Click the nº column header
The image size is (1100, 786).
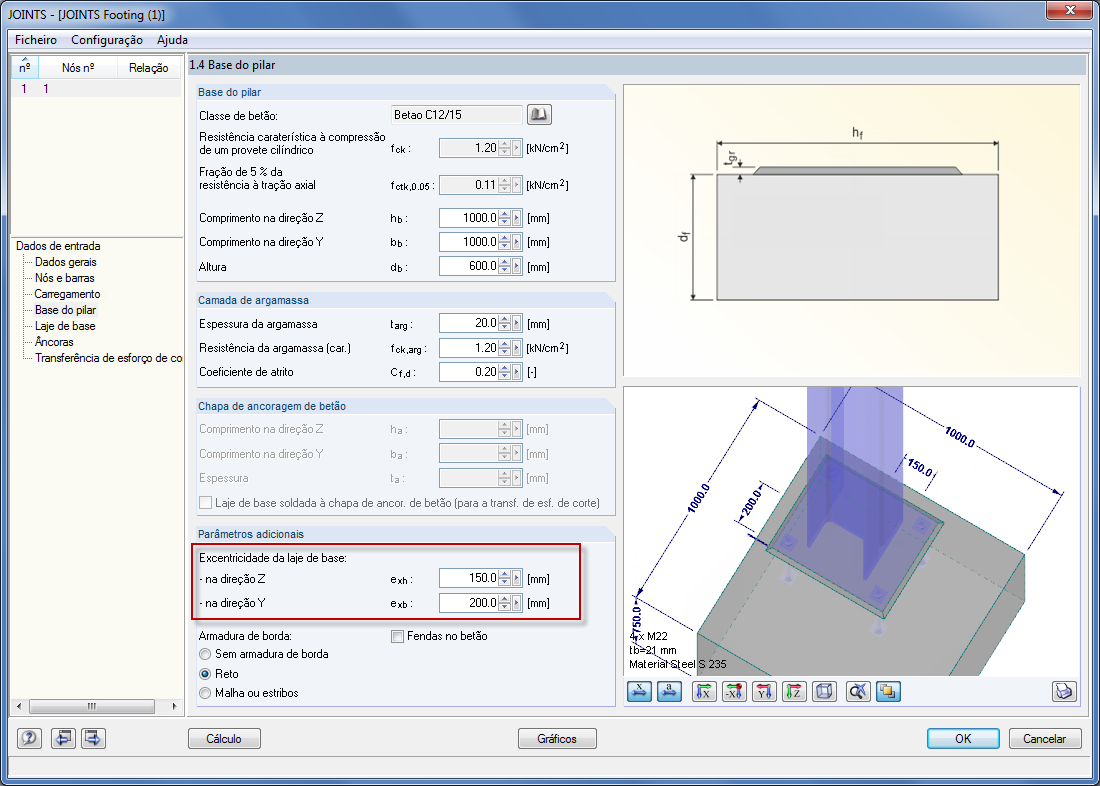coord(25,67)
